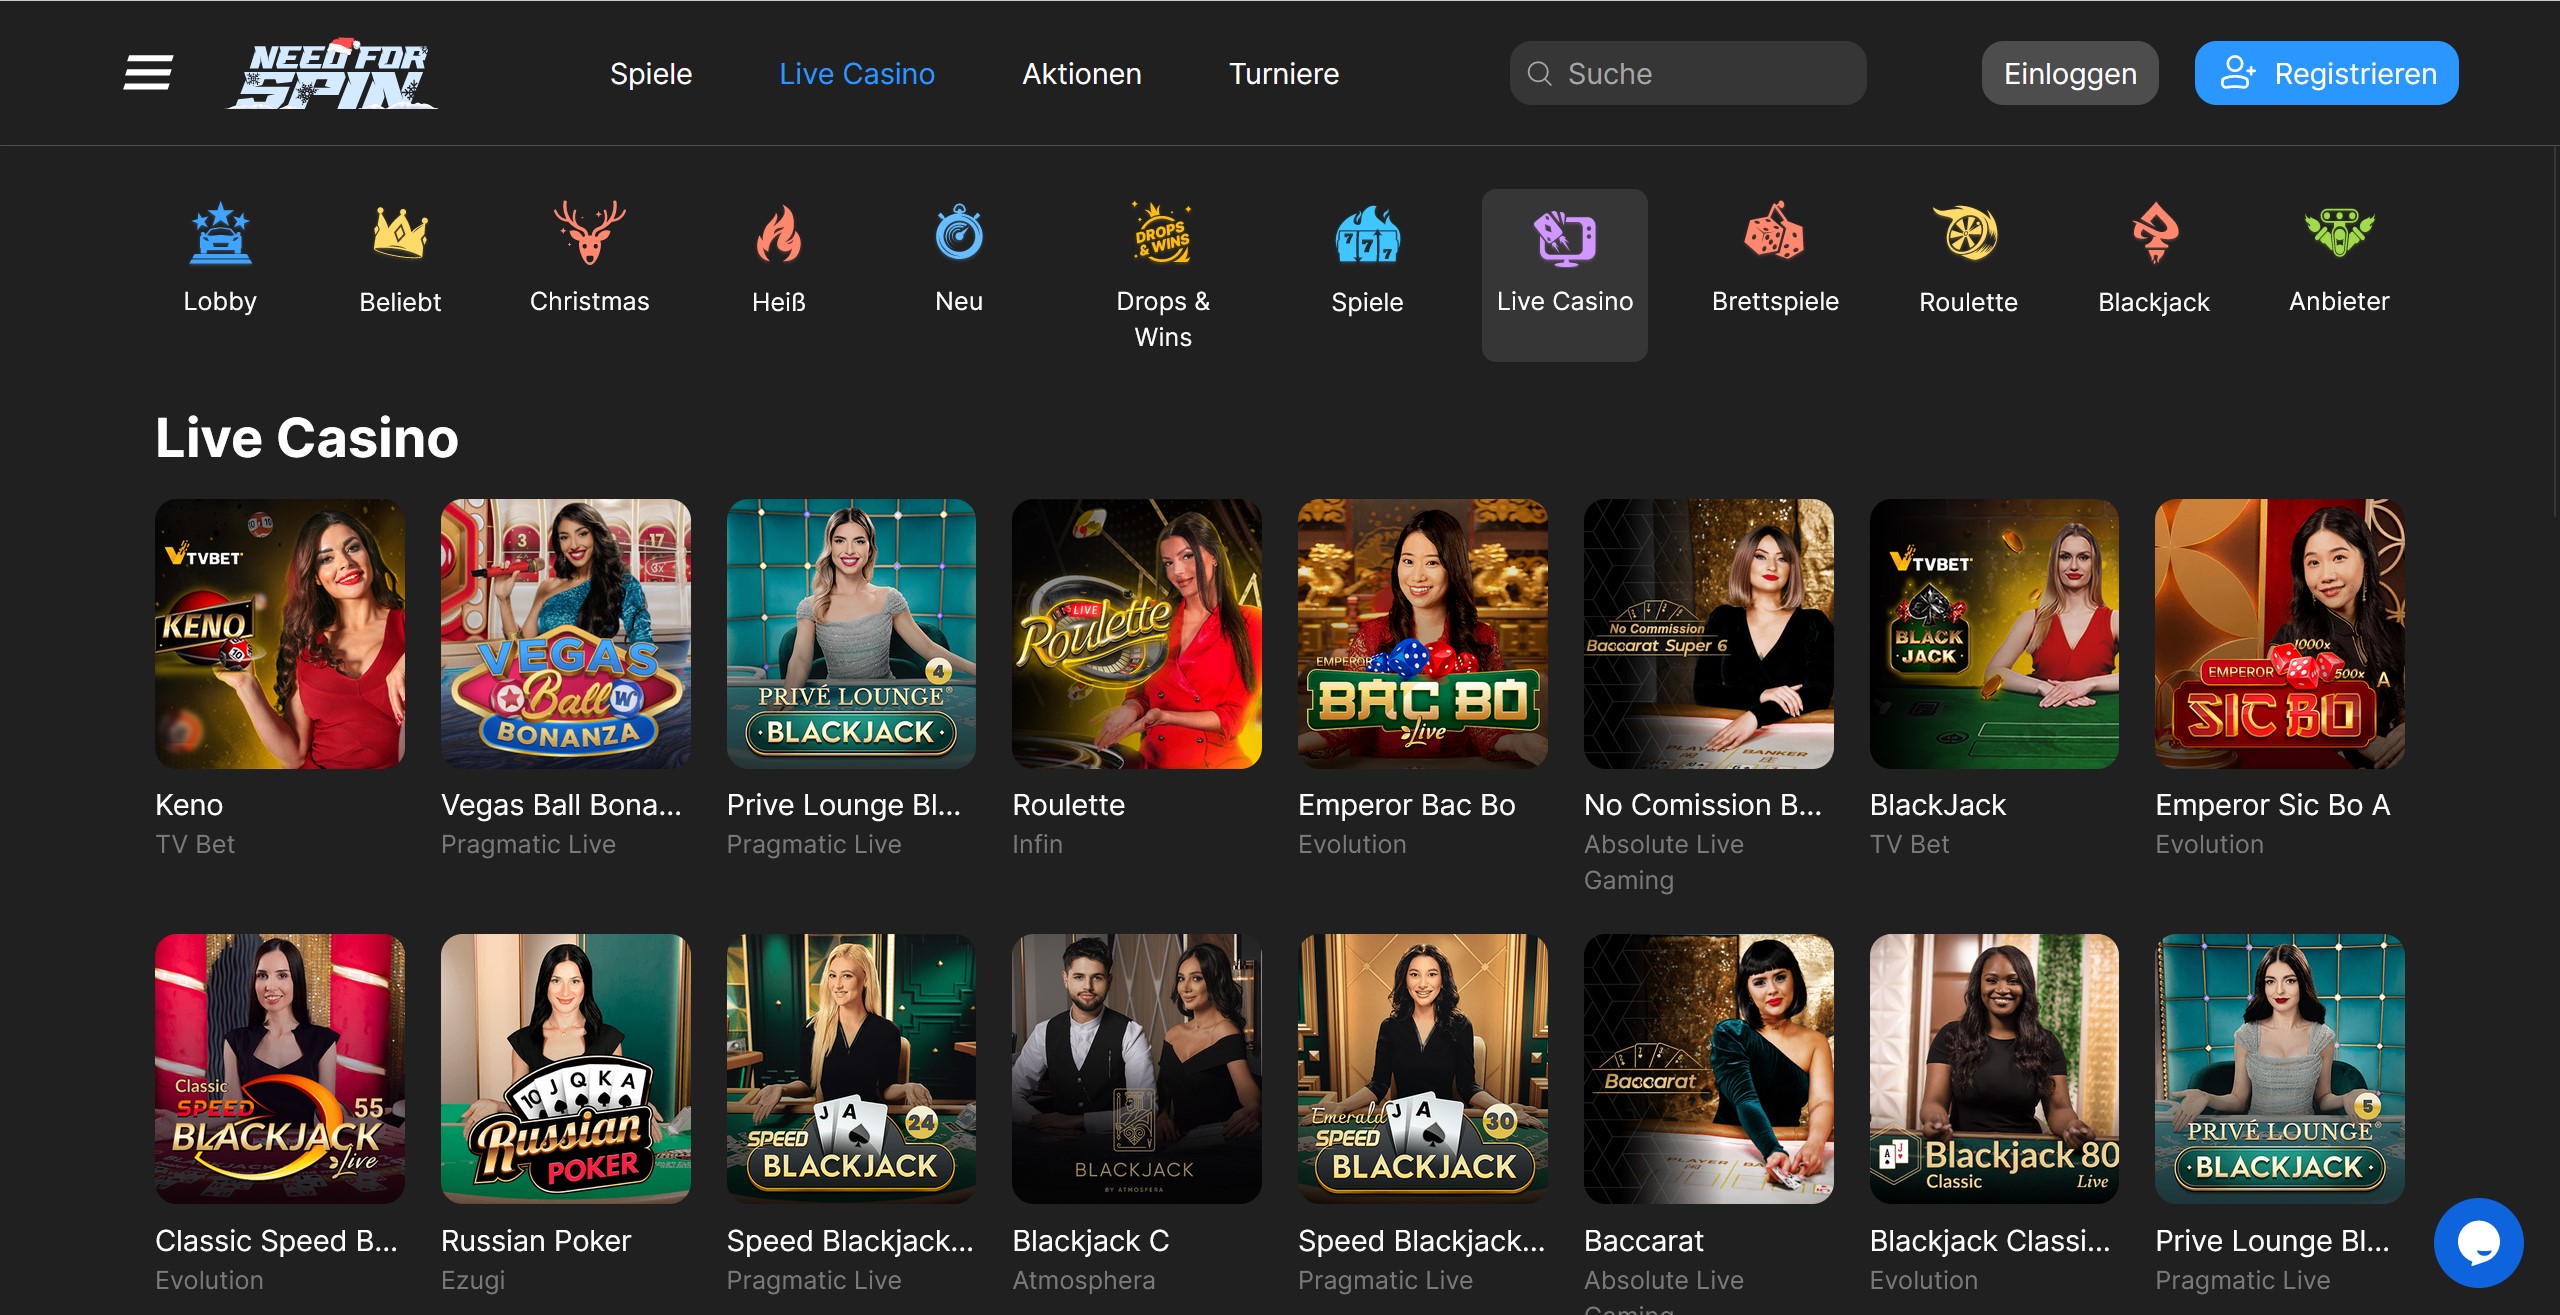Image resolution: width=2560 pixels, height=1315 pixels.
Task: Open first-row Prive Lounge Blackjack 4 thumbnail
Action: (x=851, y=634)
